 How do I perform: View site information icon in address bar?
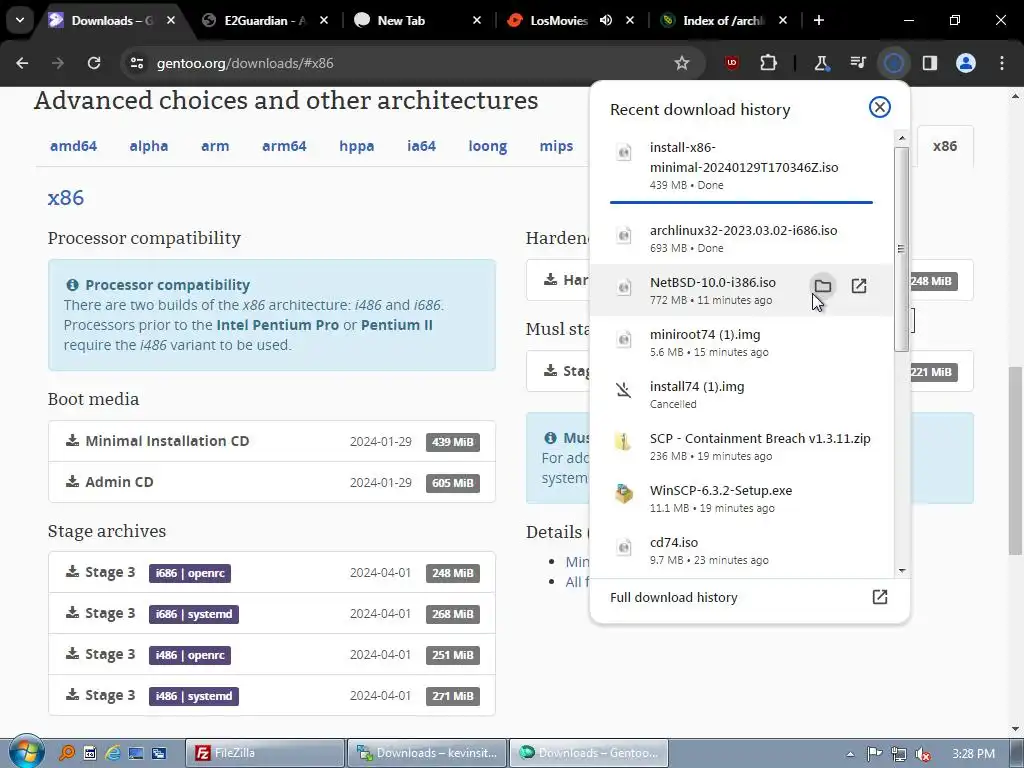(x=137, y=63)
